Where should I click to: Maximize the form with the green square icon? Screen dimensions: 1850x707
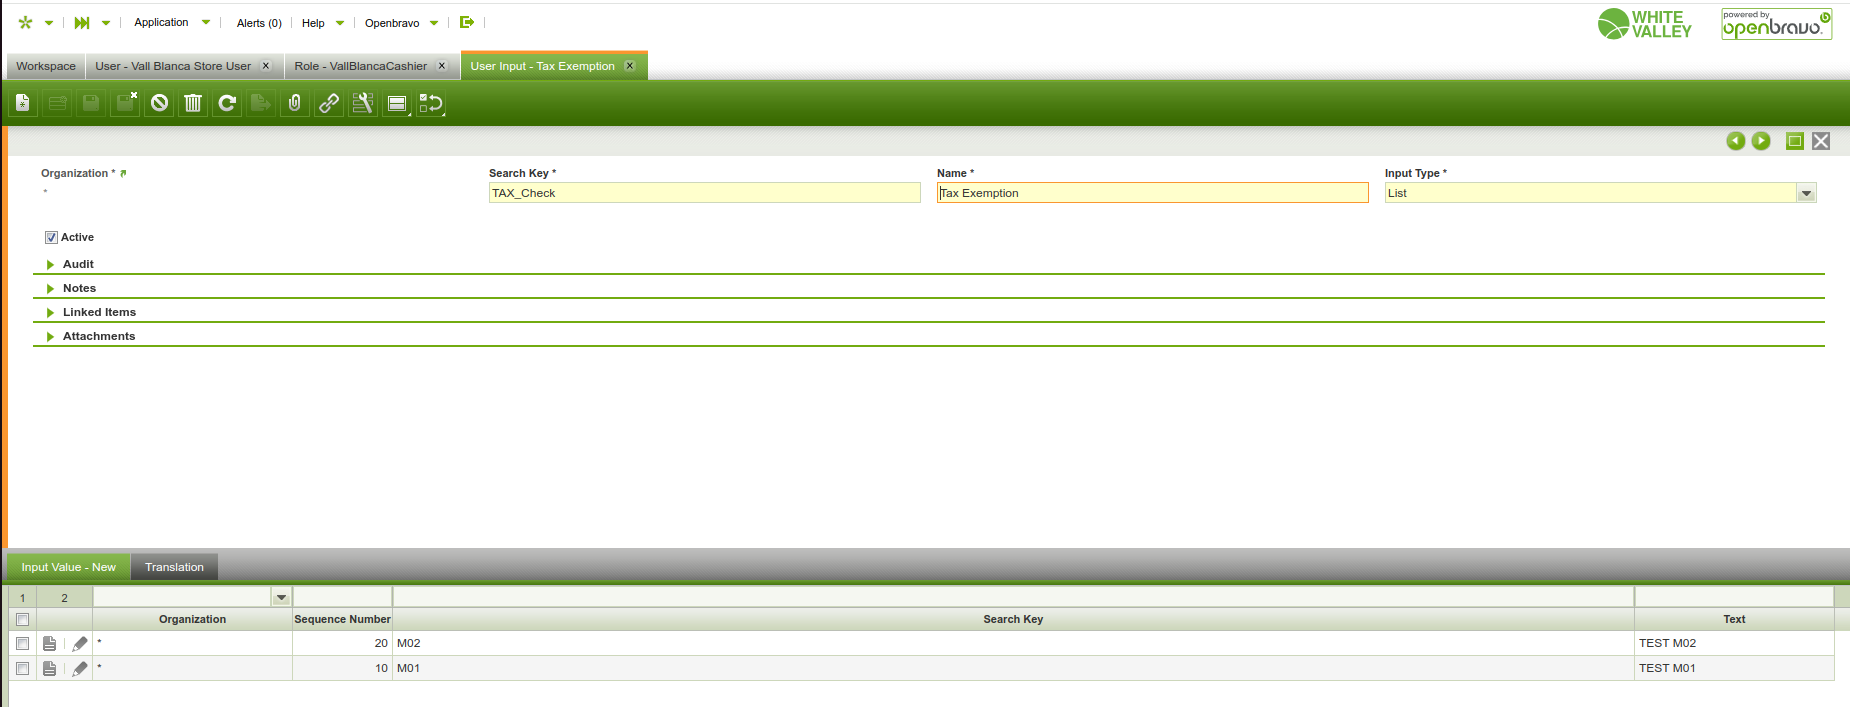tap(1795, 141)
